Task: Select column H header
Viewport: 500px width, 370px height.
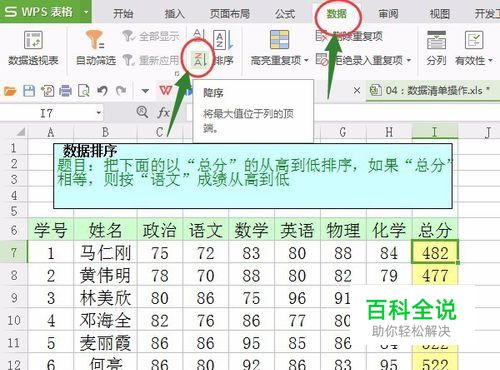Action: pos(389,132)
